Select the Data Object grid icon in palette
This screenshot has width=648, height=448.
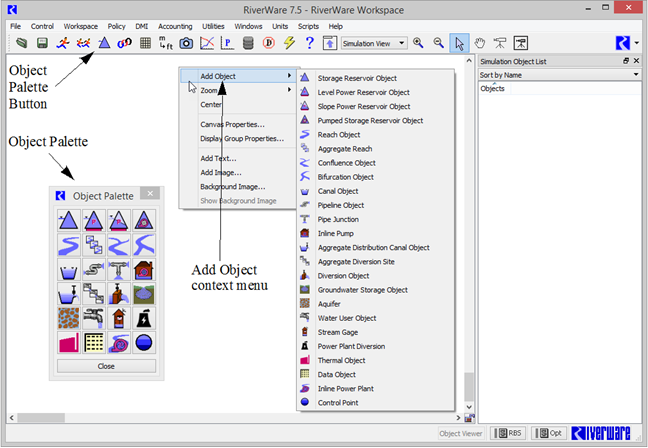coord(94,343)
